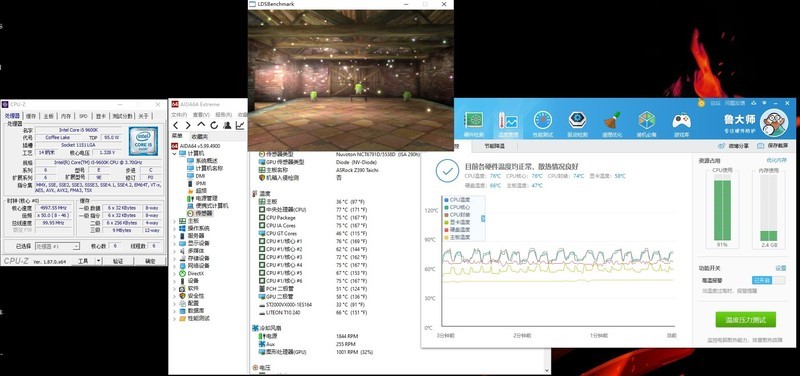The image size is (800, 376).
Task: Click CPU-Z 工具 button
Action: click(83, 261)
